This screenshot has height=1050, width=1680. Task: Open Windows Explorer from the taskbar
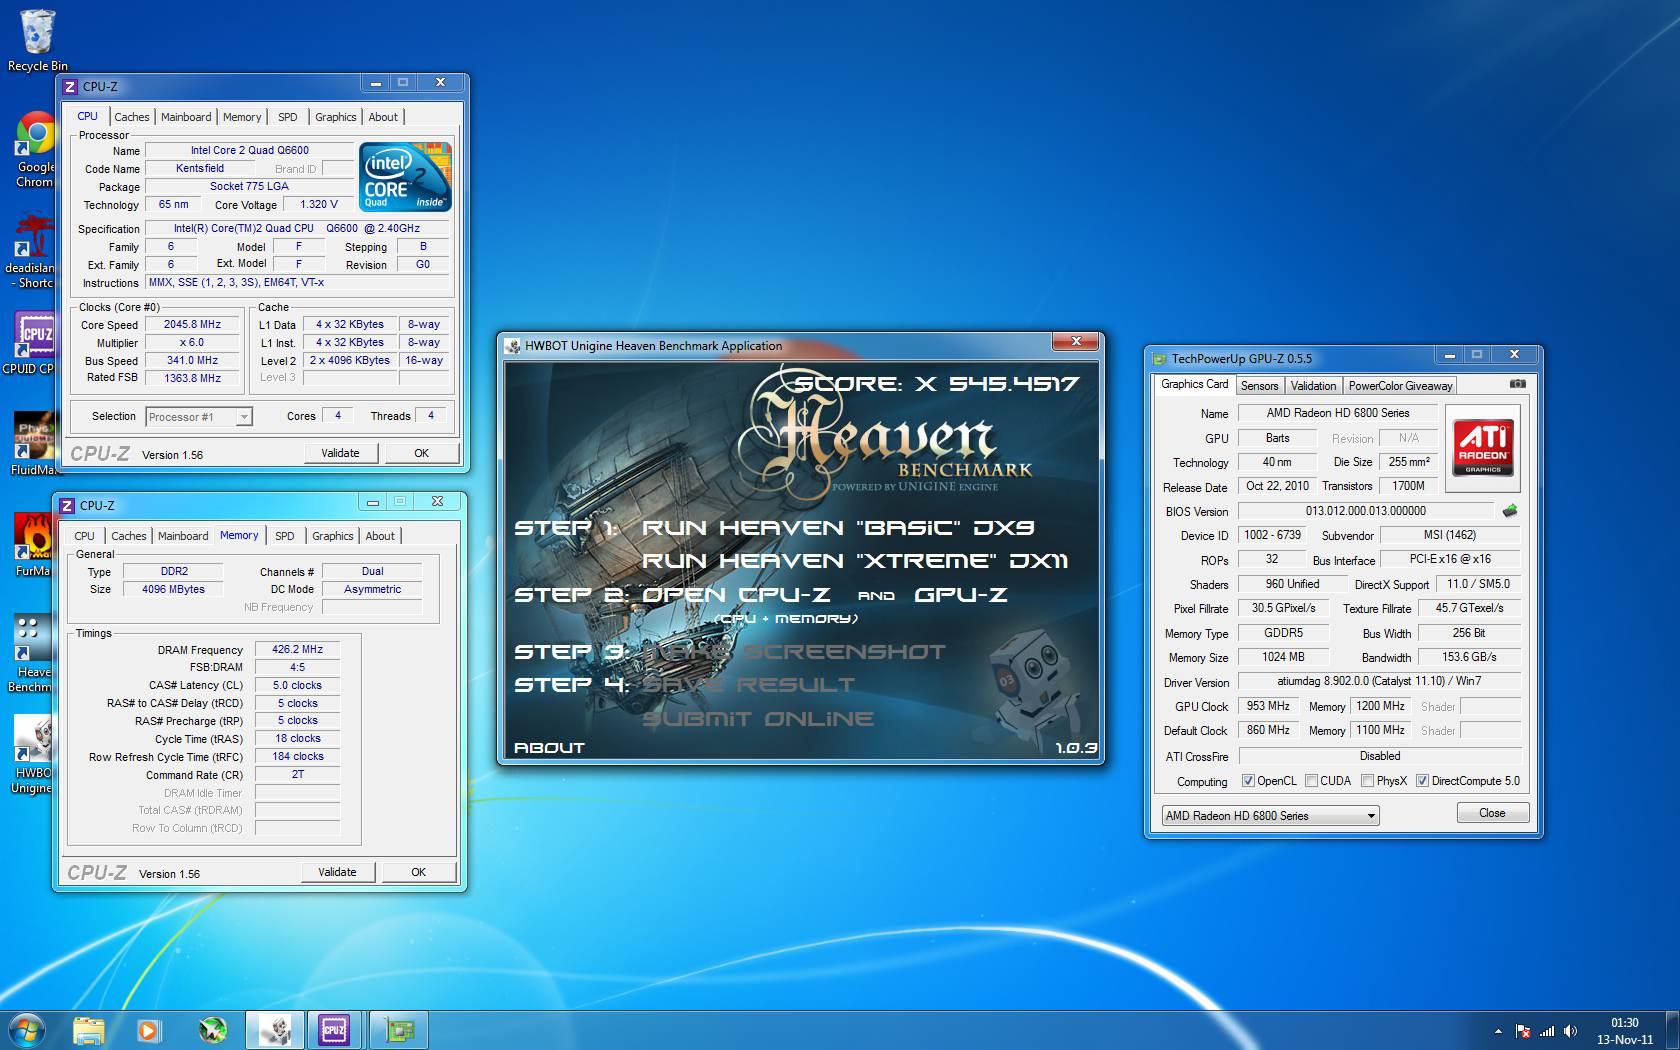(x=88, y=1030)
